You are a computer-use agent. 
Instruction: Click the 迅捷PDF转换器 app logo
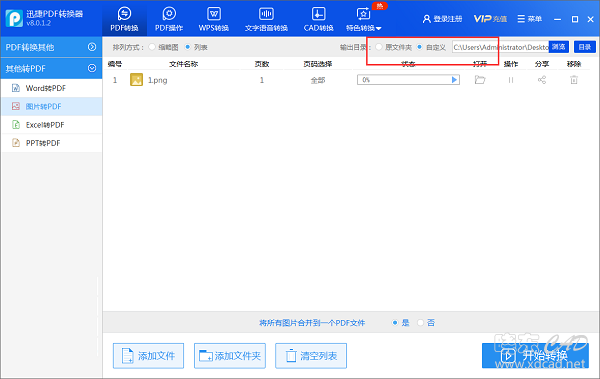click(x=14, y=18)
